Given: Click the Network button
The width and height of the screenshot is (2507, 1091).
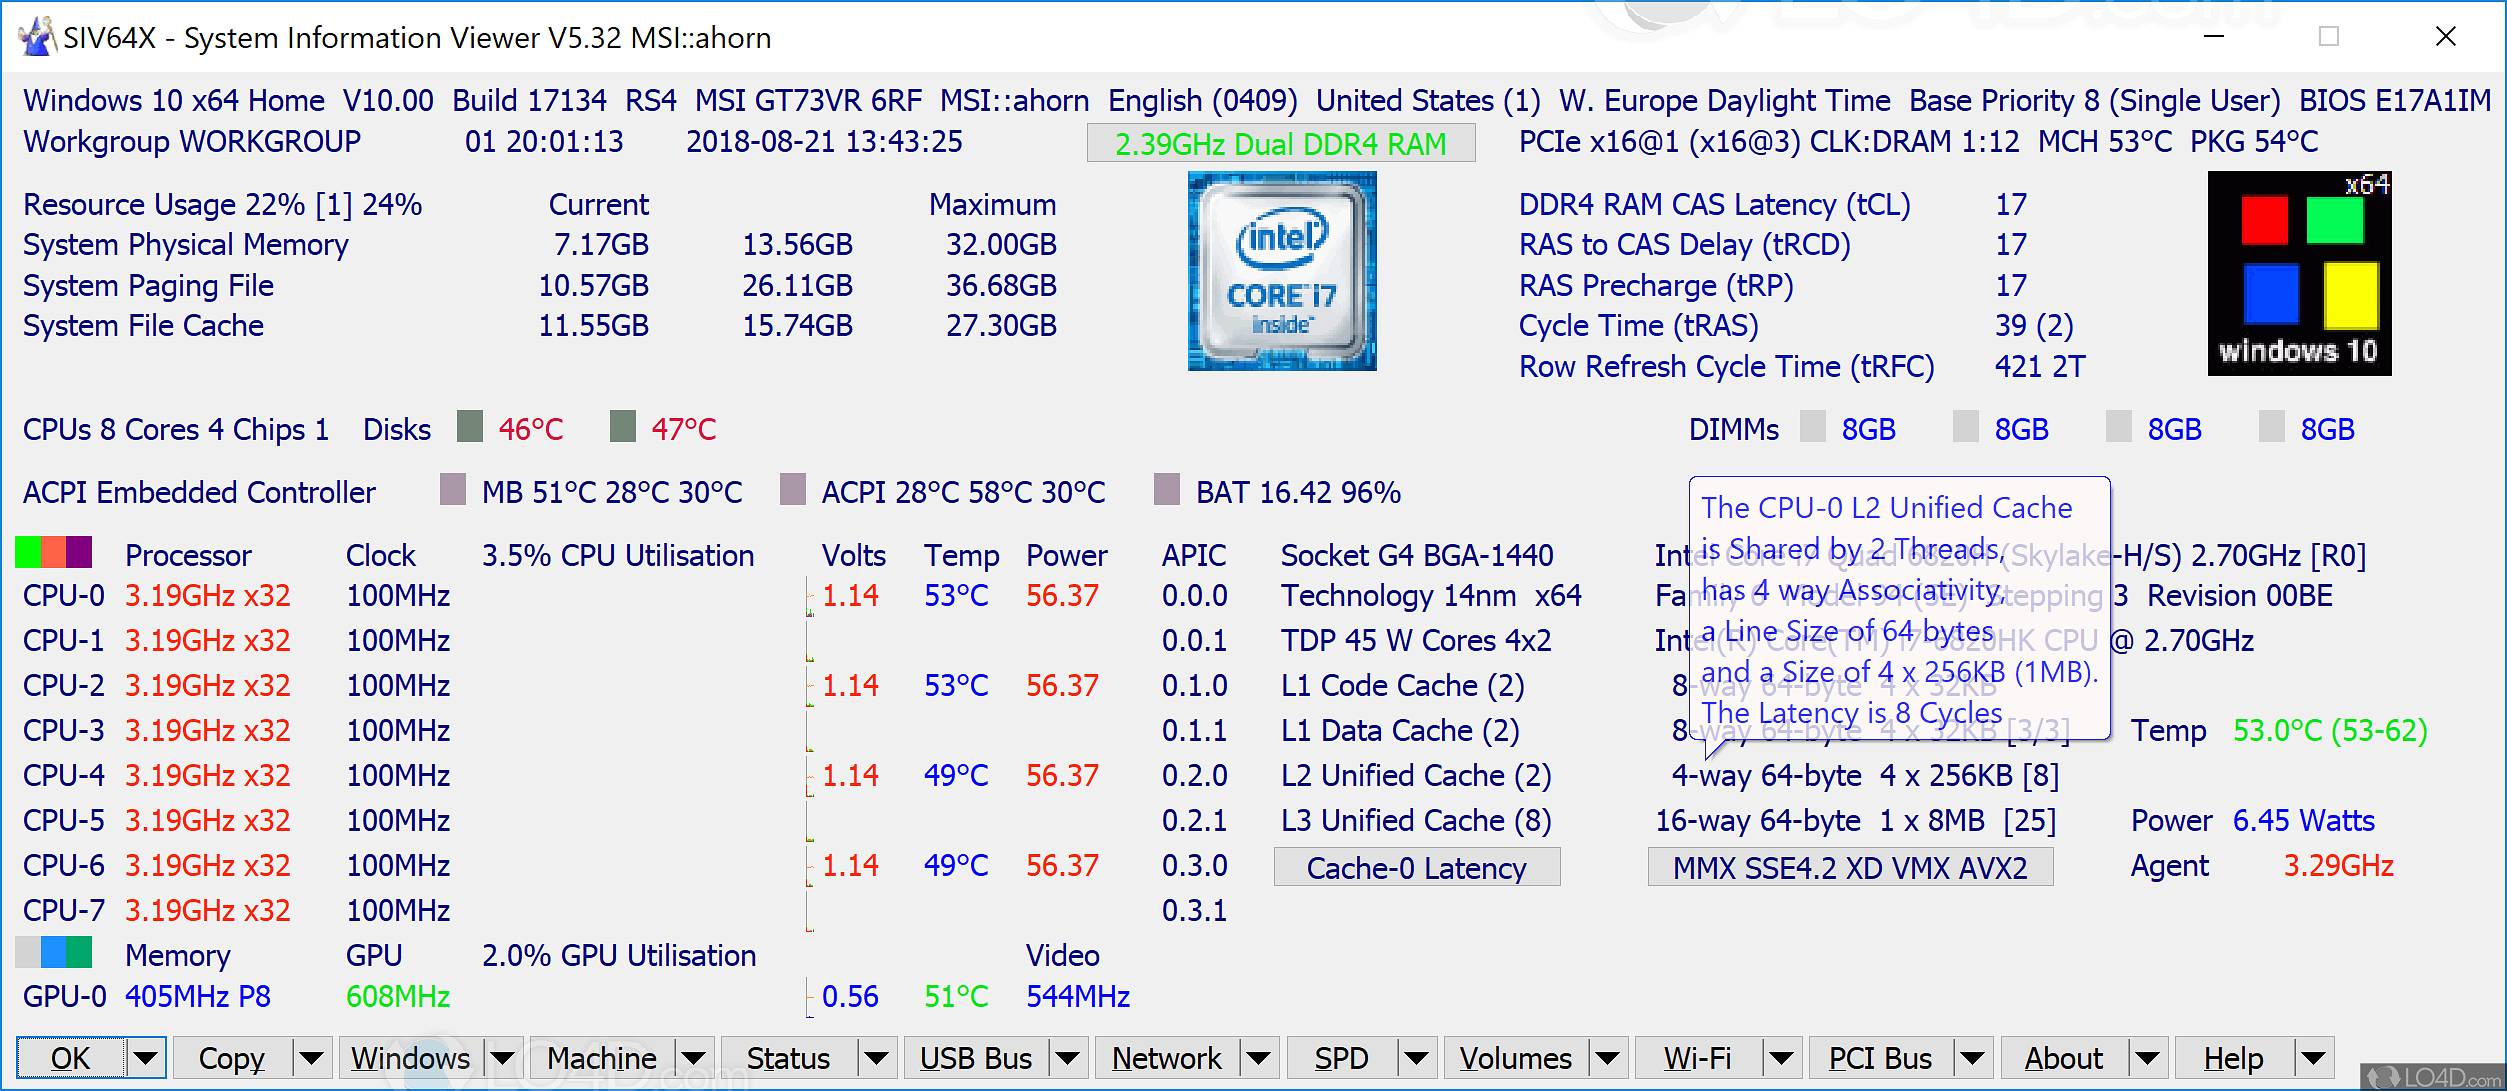Looking at the screenshot, I should 1167,1058.
